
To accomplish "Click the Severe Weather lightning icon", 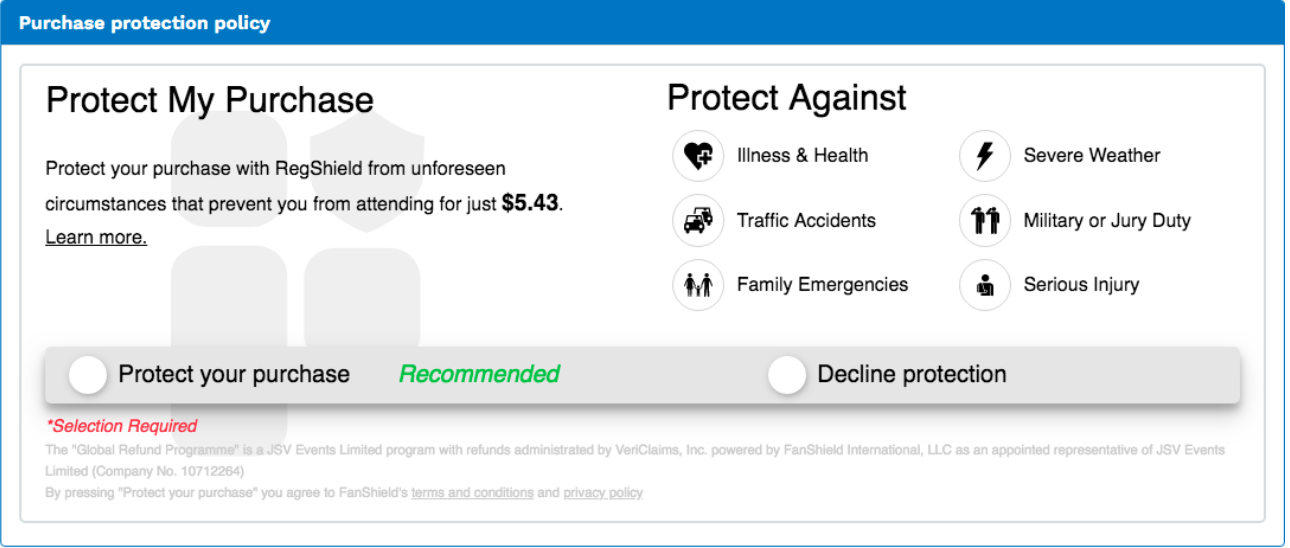I will coord(984,156).
